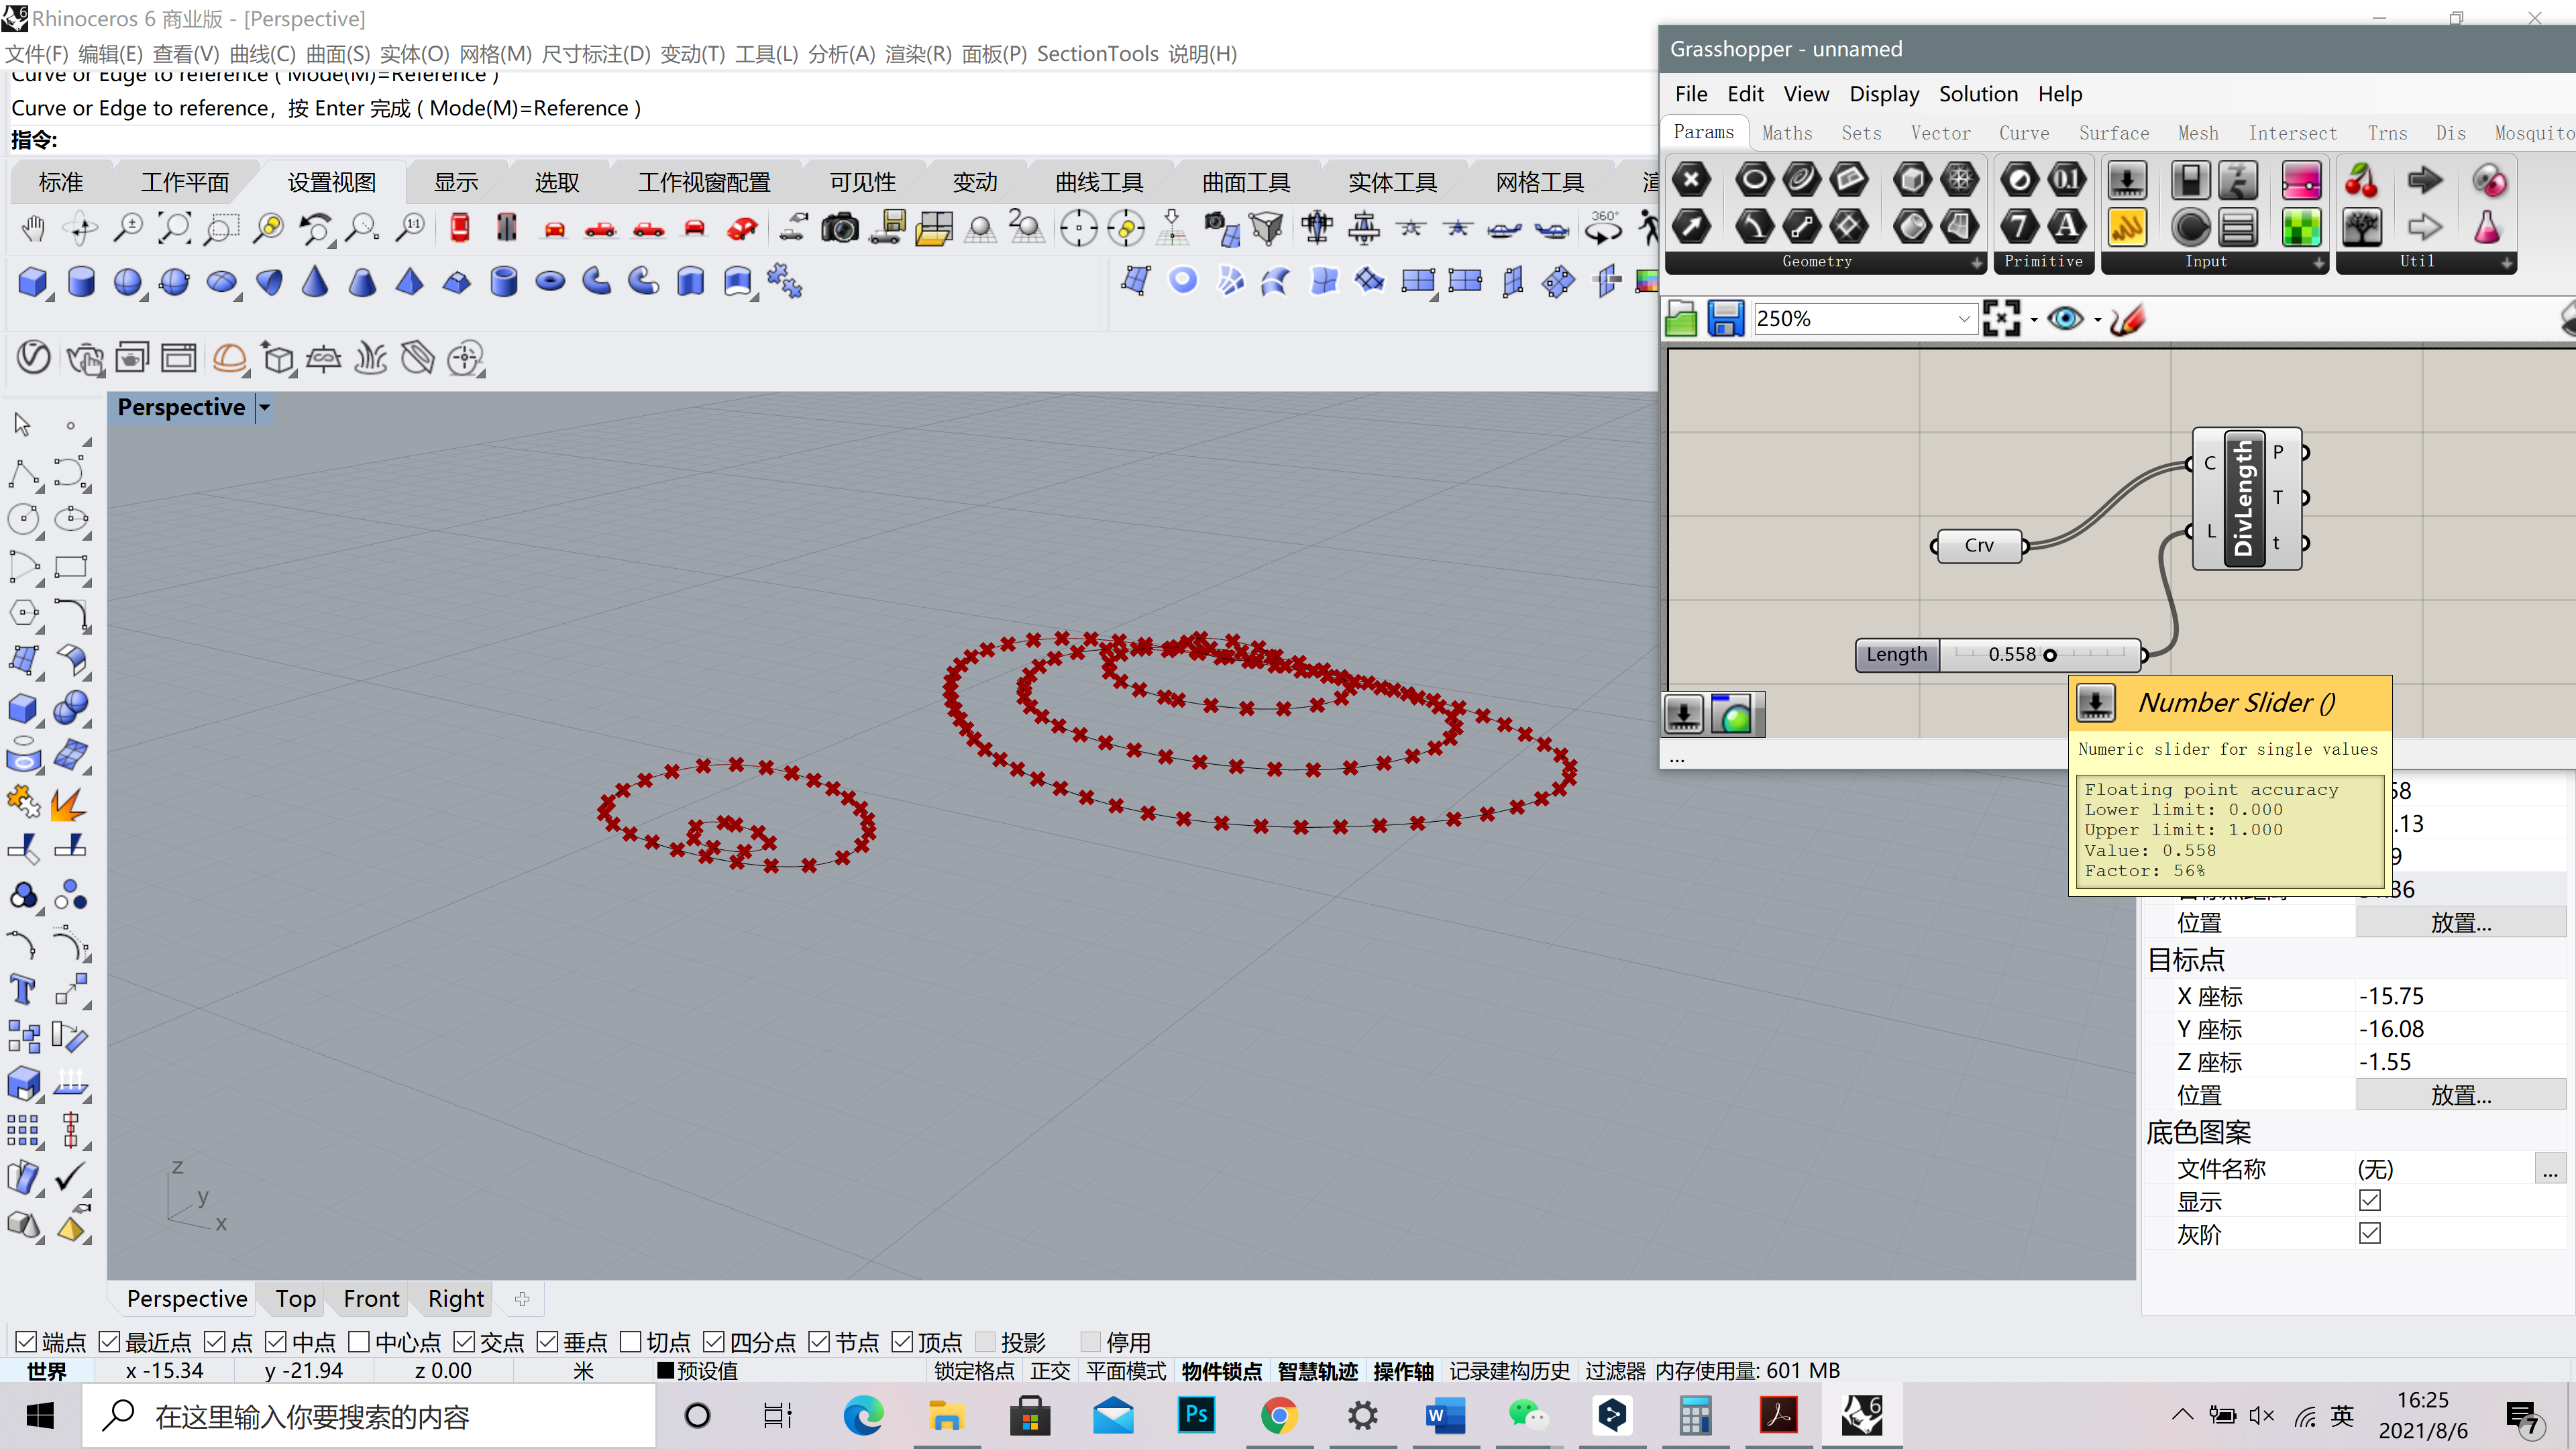
Task: Open the Text tool in left sidebar
Action: (x=23, y=989)
